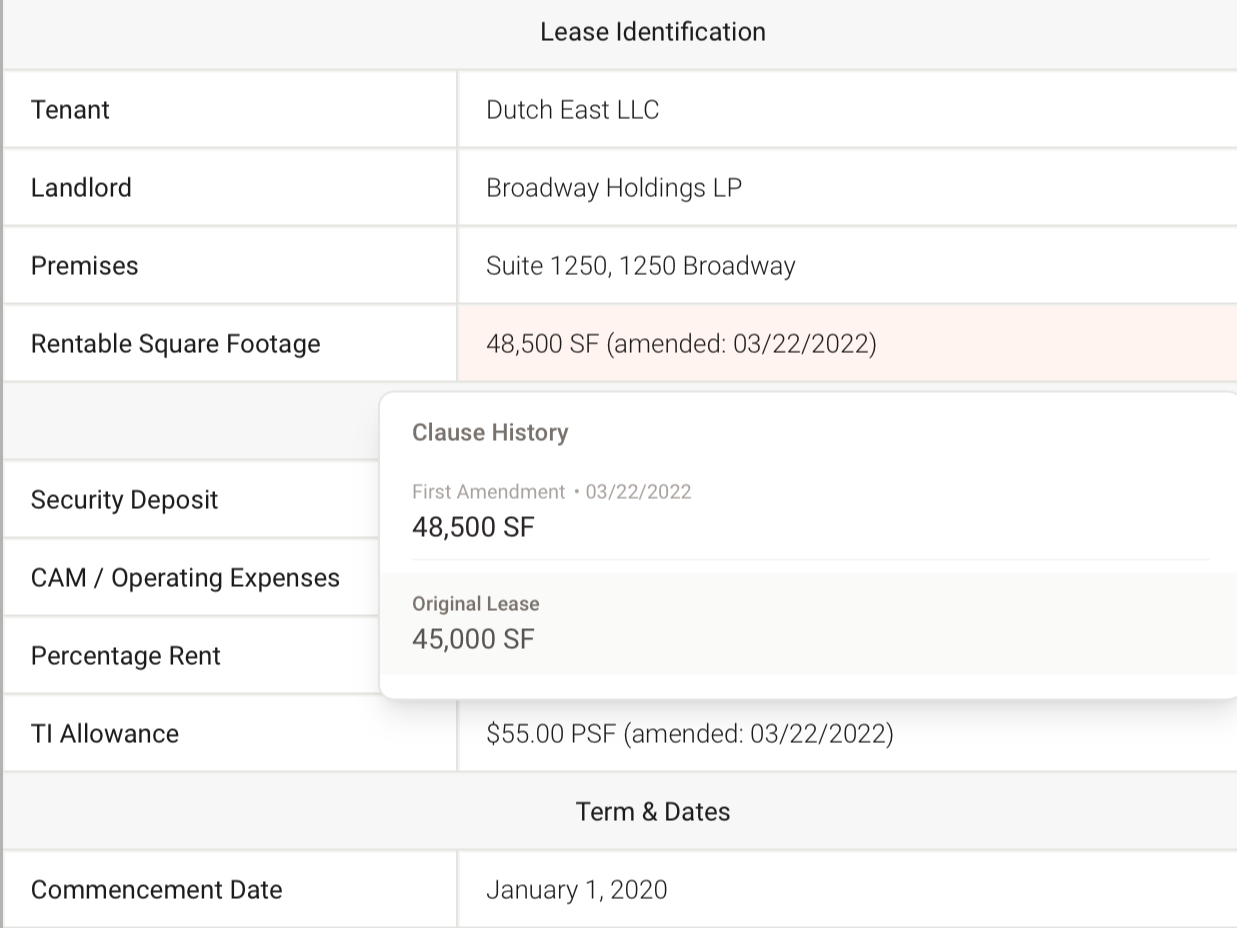The width and height of the screenshot is (1237, 928).
Task: Click the CAM / Operating Expenses label
Action: tap(185, 578)
